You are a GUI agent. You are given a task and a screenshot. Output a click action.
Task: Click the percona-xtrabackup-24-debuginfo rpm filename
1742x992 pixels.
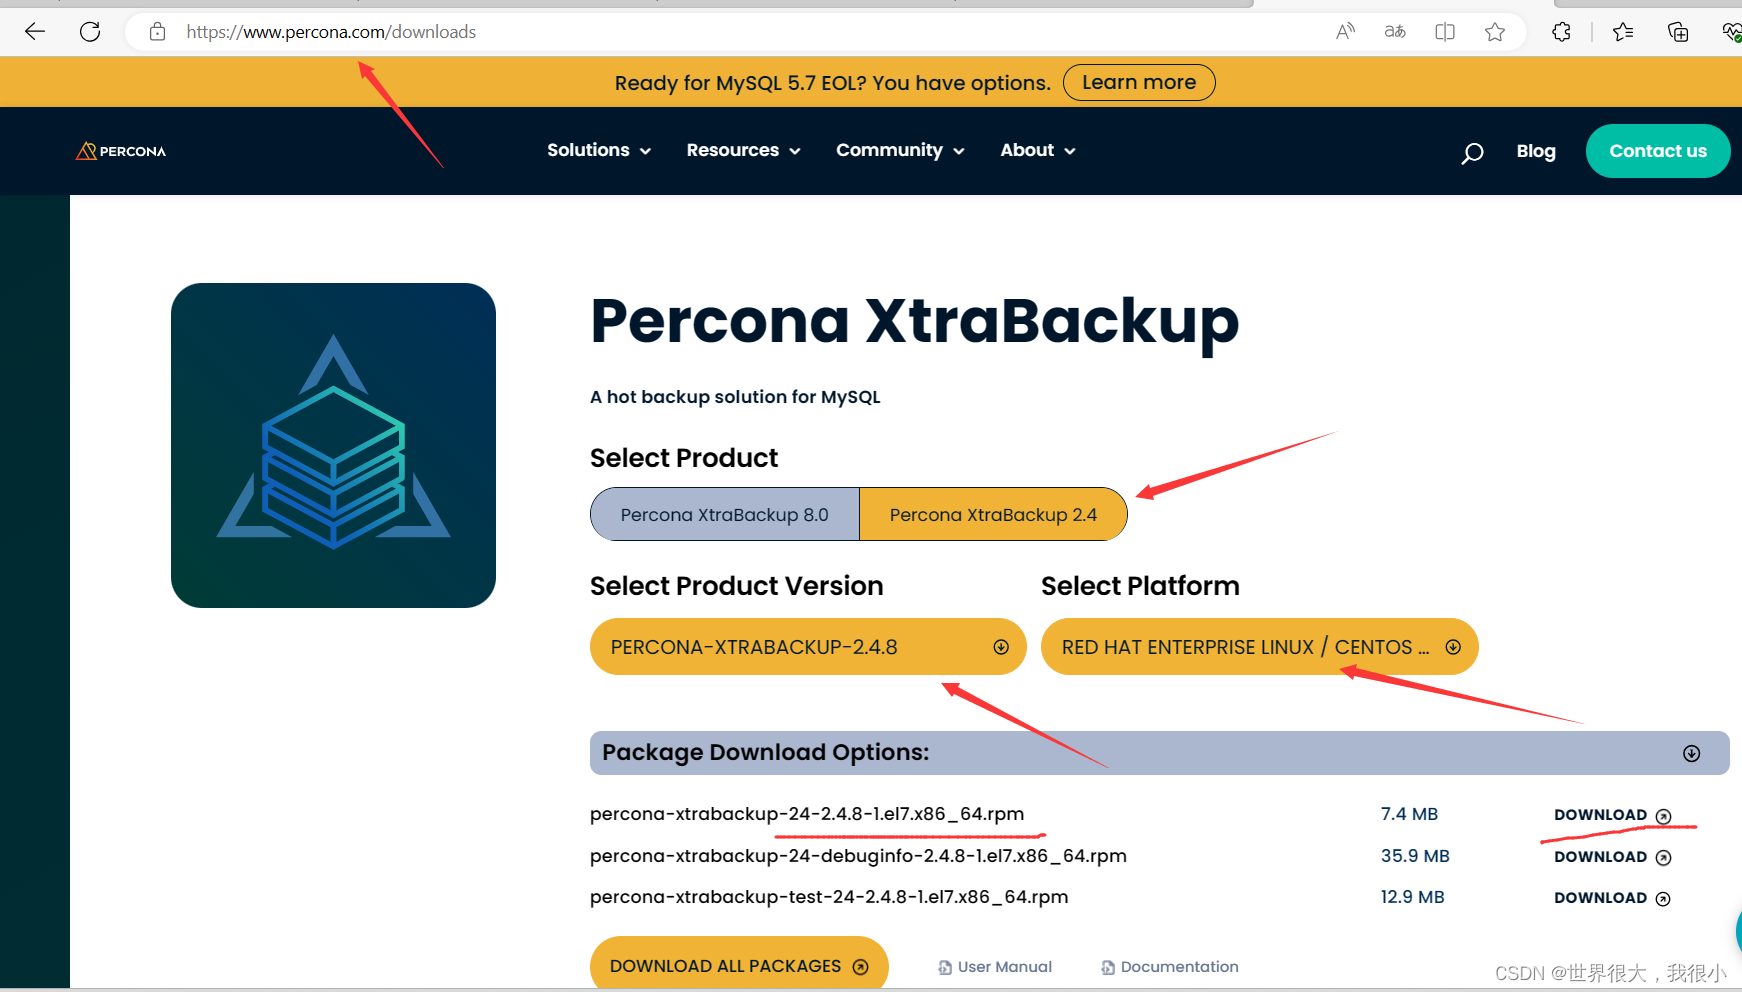tap(858, 856)
